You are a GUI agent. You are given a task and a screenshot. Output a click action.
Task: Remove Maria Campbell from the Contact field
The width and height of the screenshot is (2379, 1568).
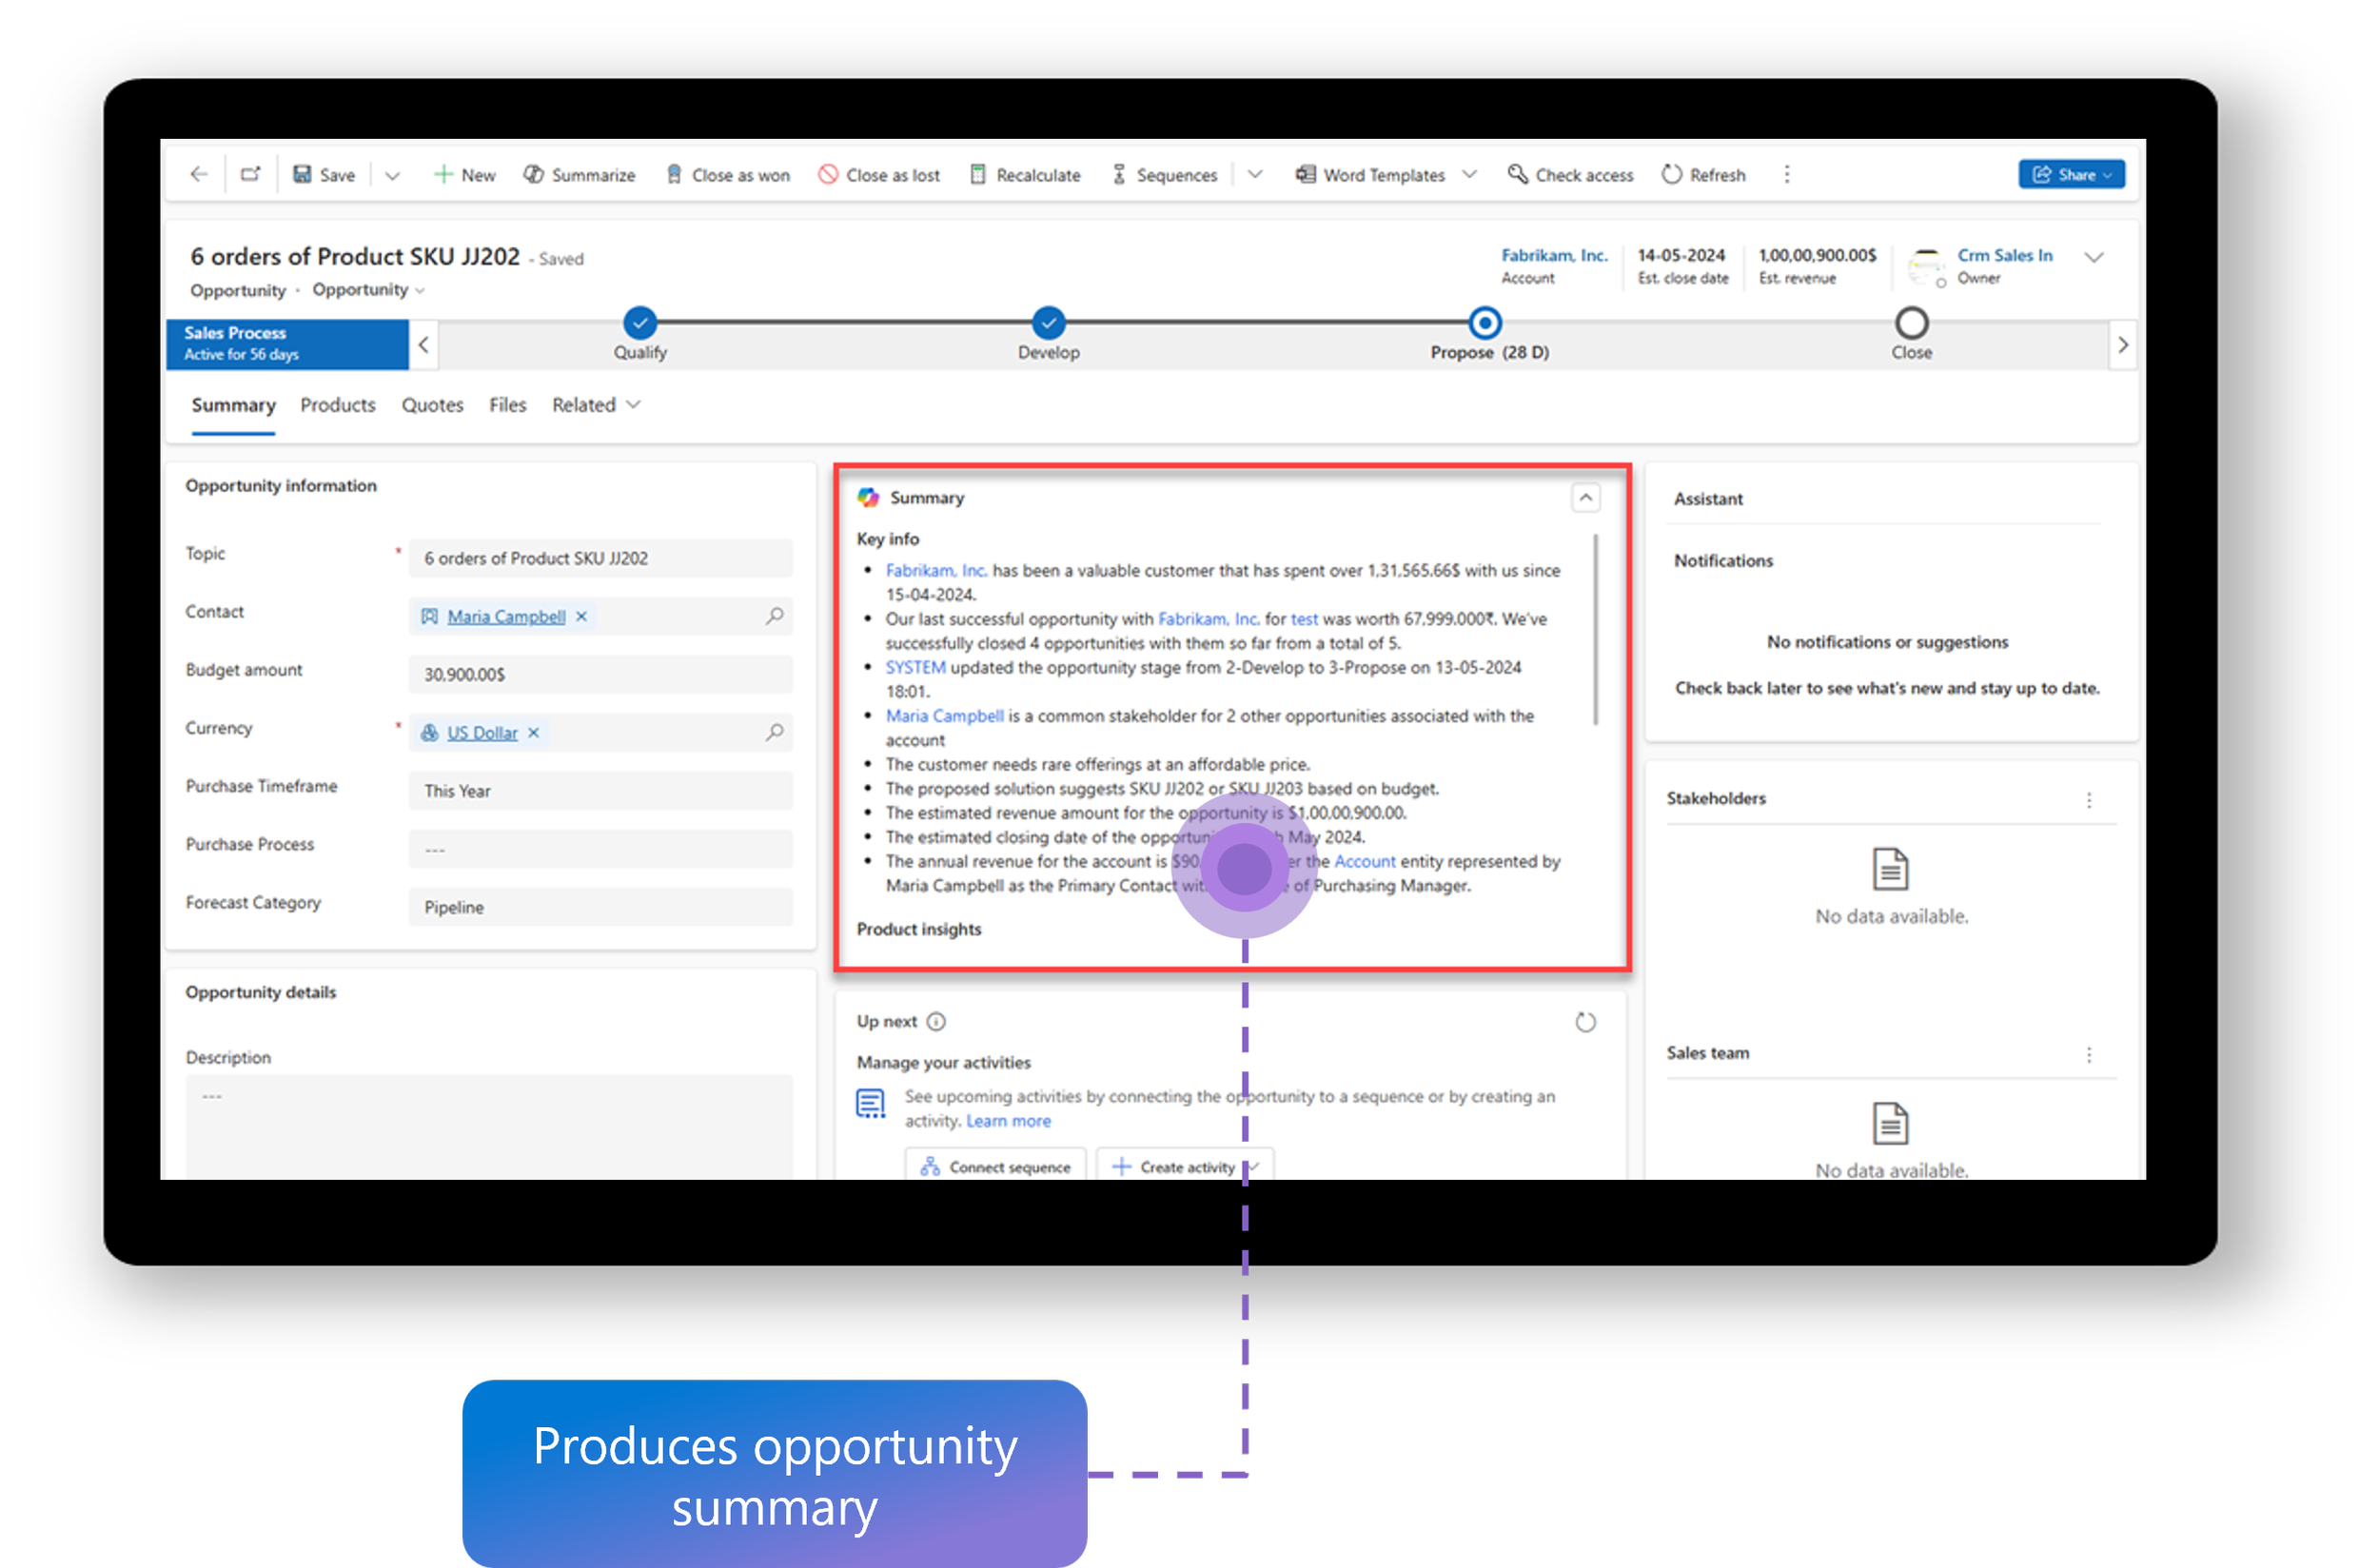581,617
